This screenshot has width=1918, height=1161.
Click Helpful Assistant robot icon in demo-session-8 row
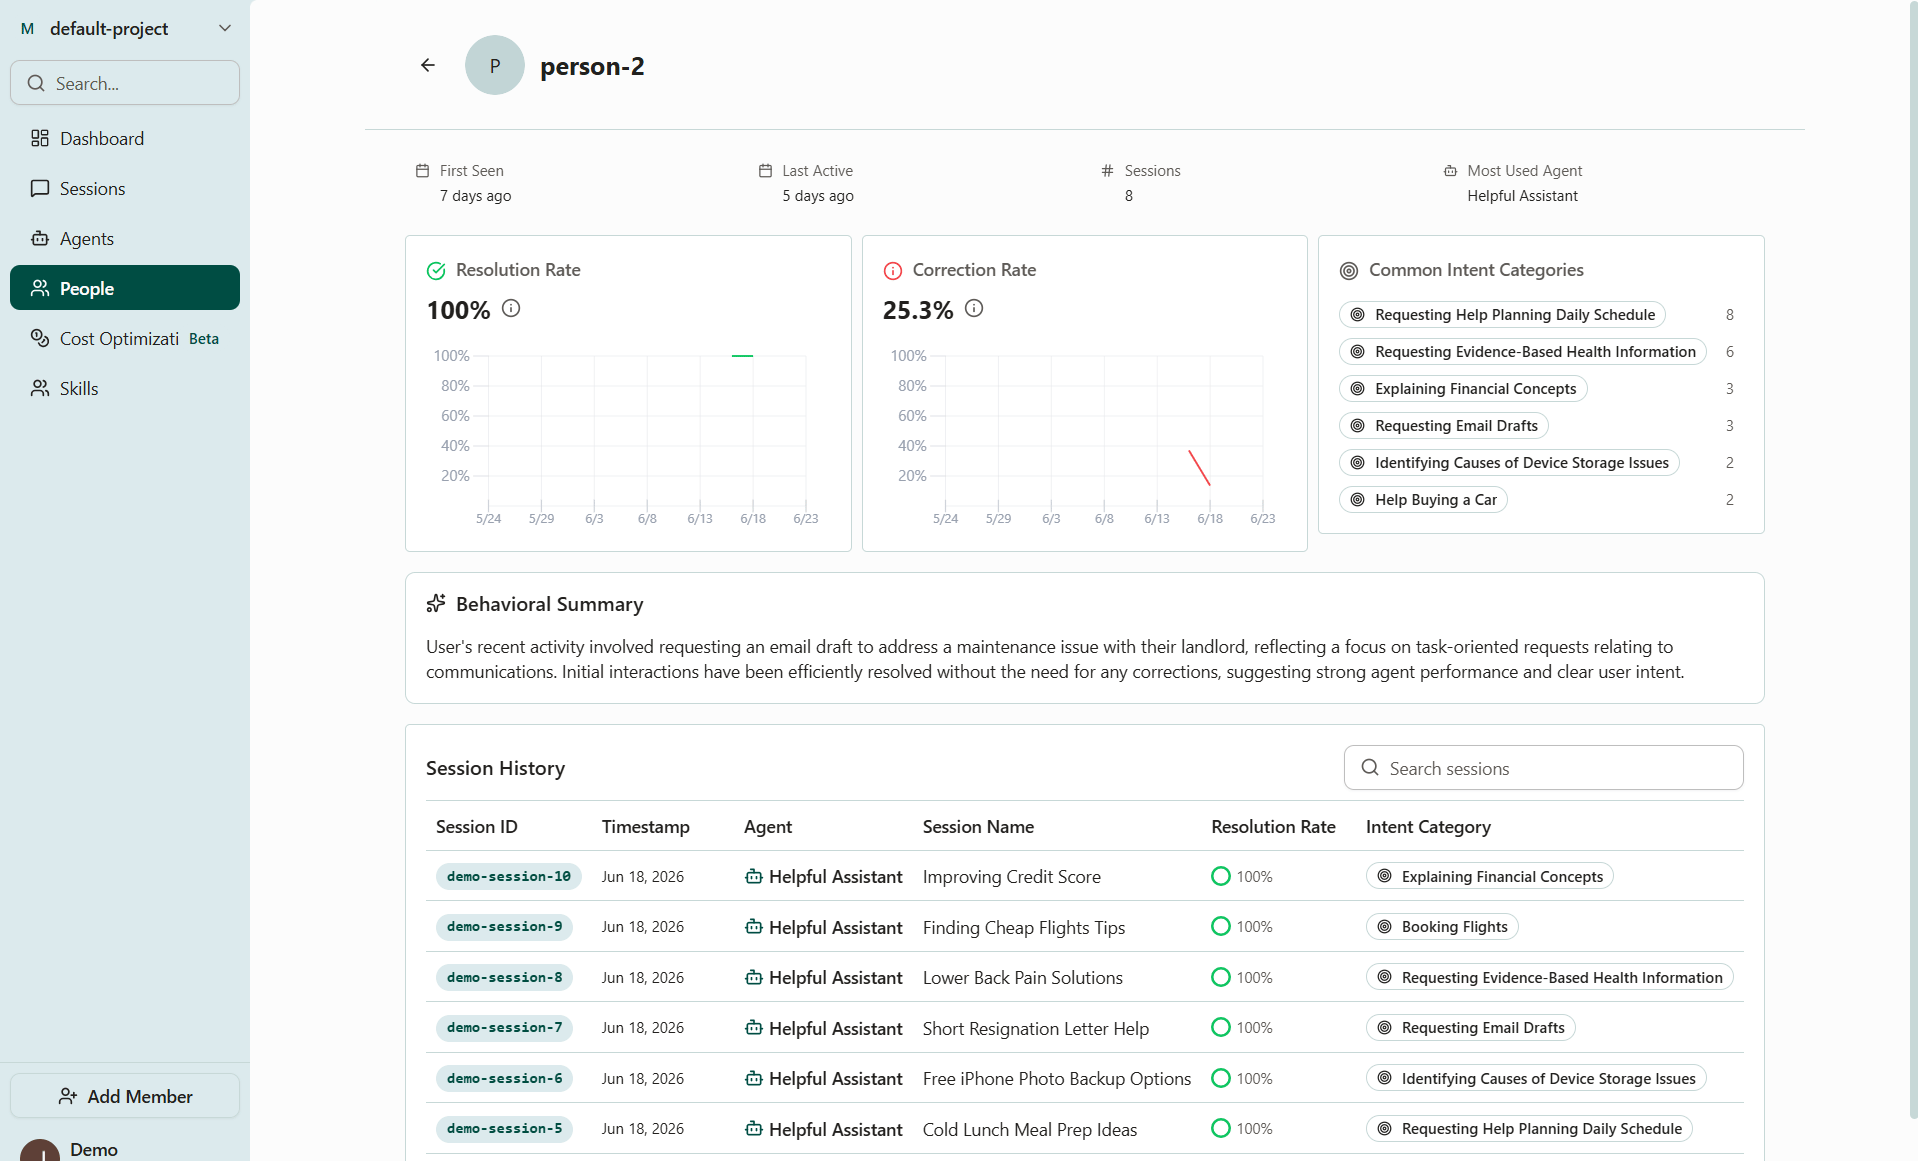point(754,977)
